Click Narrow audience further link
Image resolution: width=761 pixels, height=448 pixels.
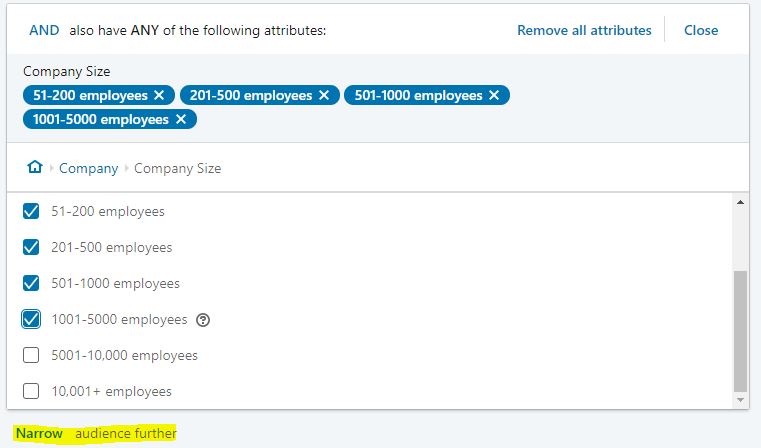pyautogui.click(x=96, y=433)
